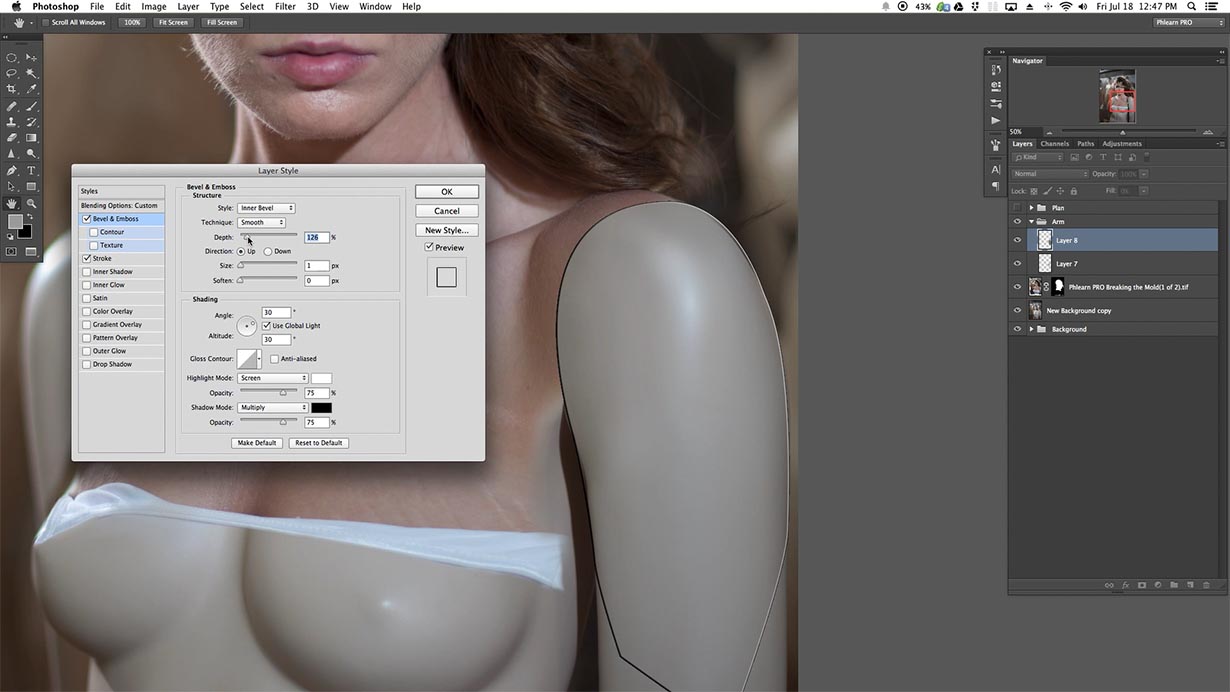Open the Paragraph panel icon

click(995, 186)
